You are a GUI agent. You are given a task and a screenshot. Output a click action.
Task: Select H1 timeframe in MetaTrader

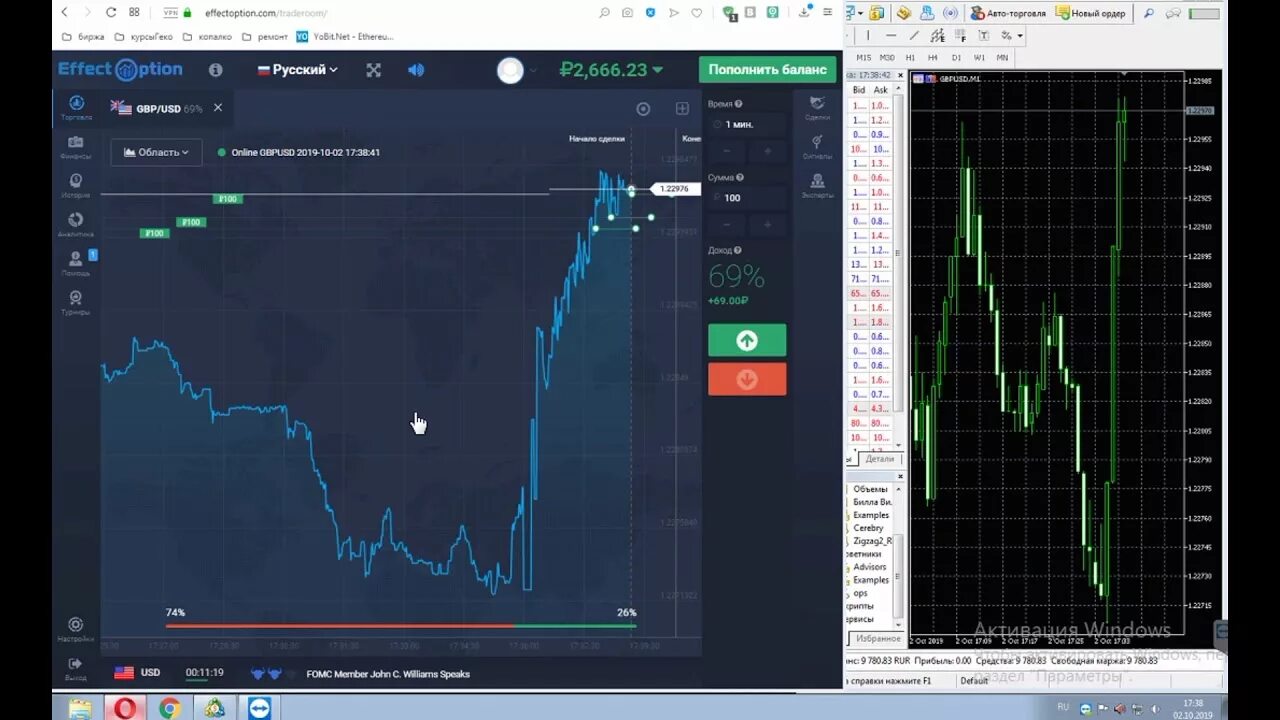(x=910, y=58)
